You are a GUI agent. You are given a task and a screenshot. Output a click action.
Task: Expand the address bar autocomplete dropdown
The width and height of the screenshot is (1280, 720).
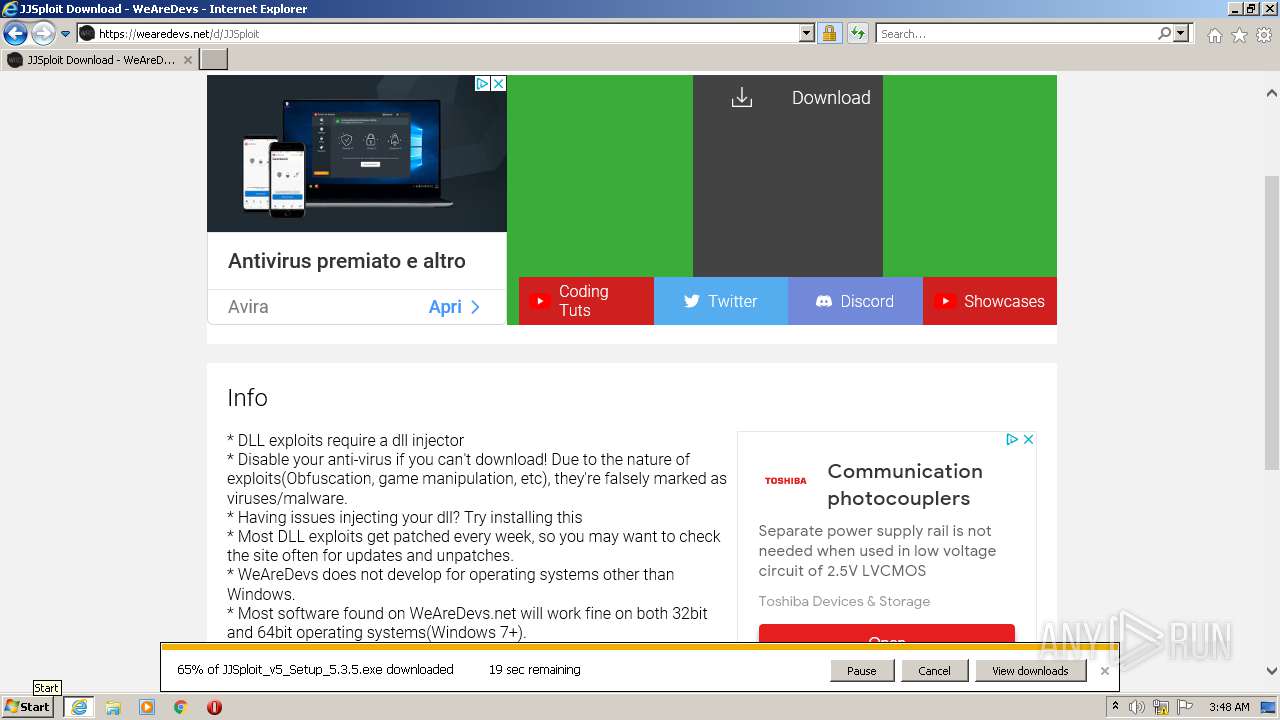(807, 33)
